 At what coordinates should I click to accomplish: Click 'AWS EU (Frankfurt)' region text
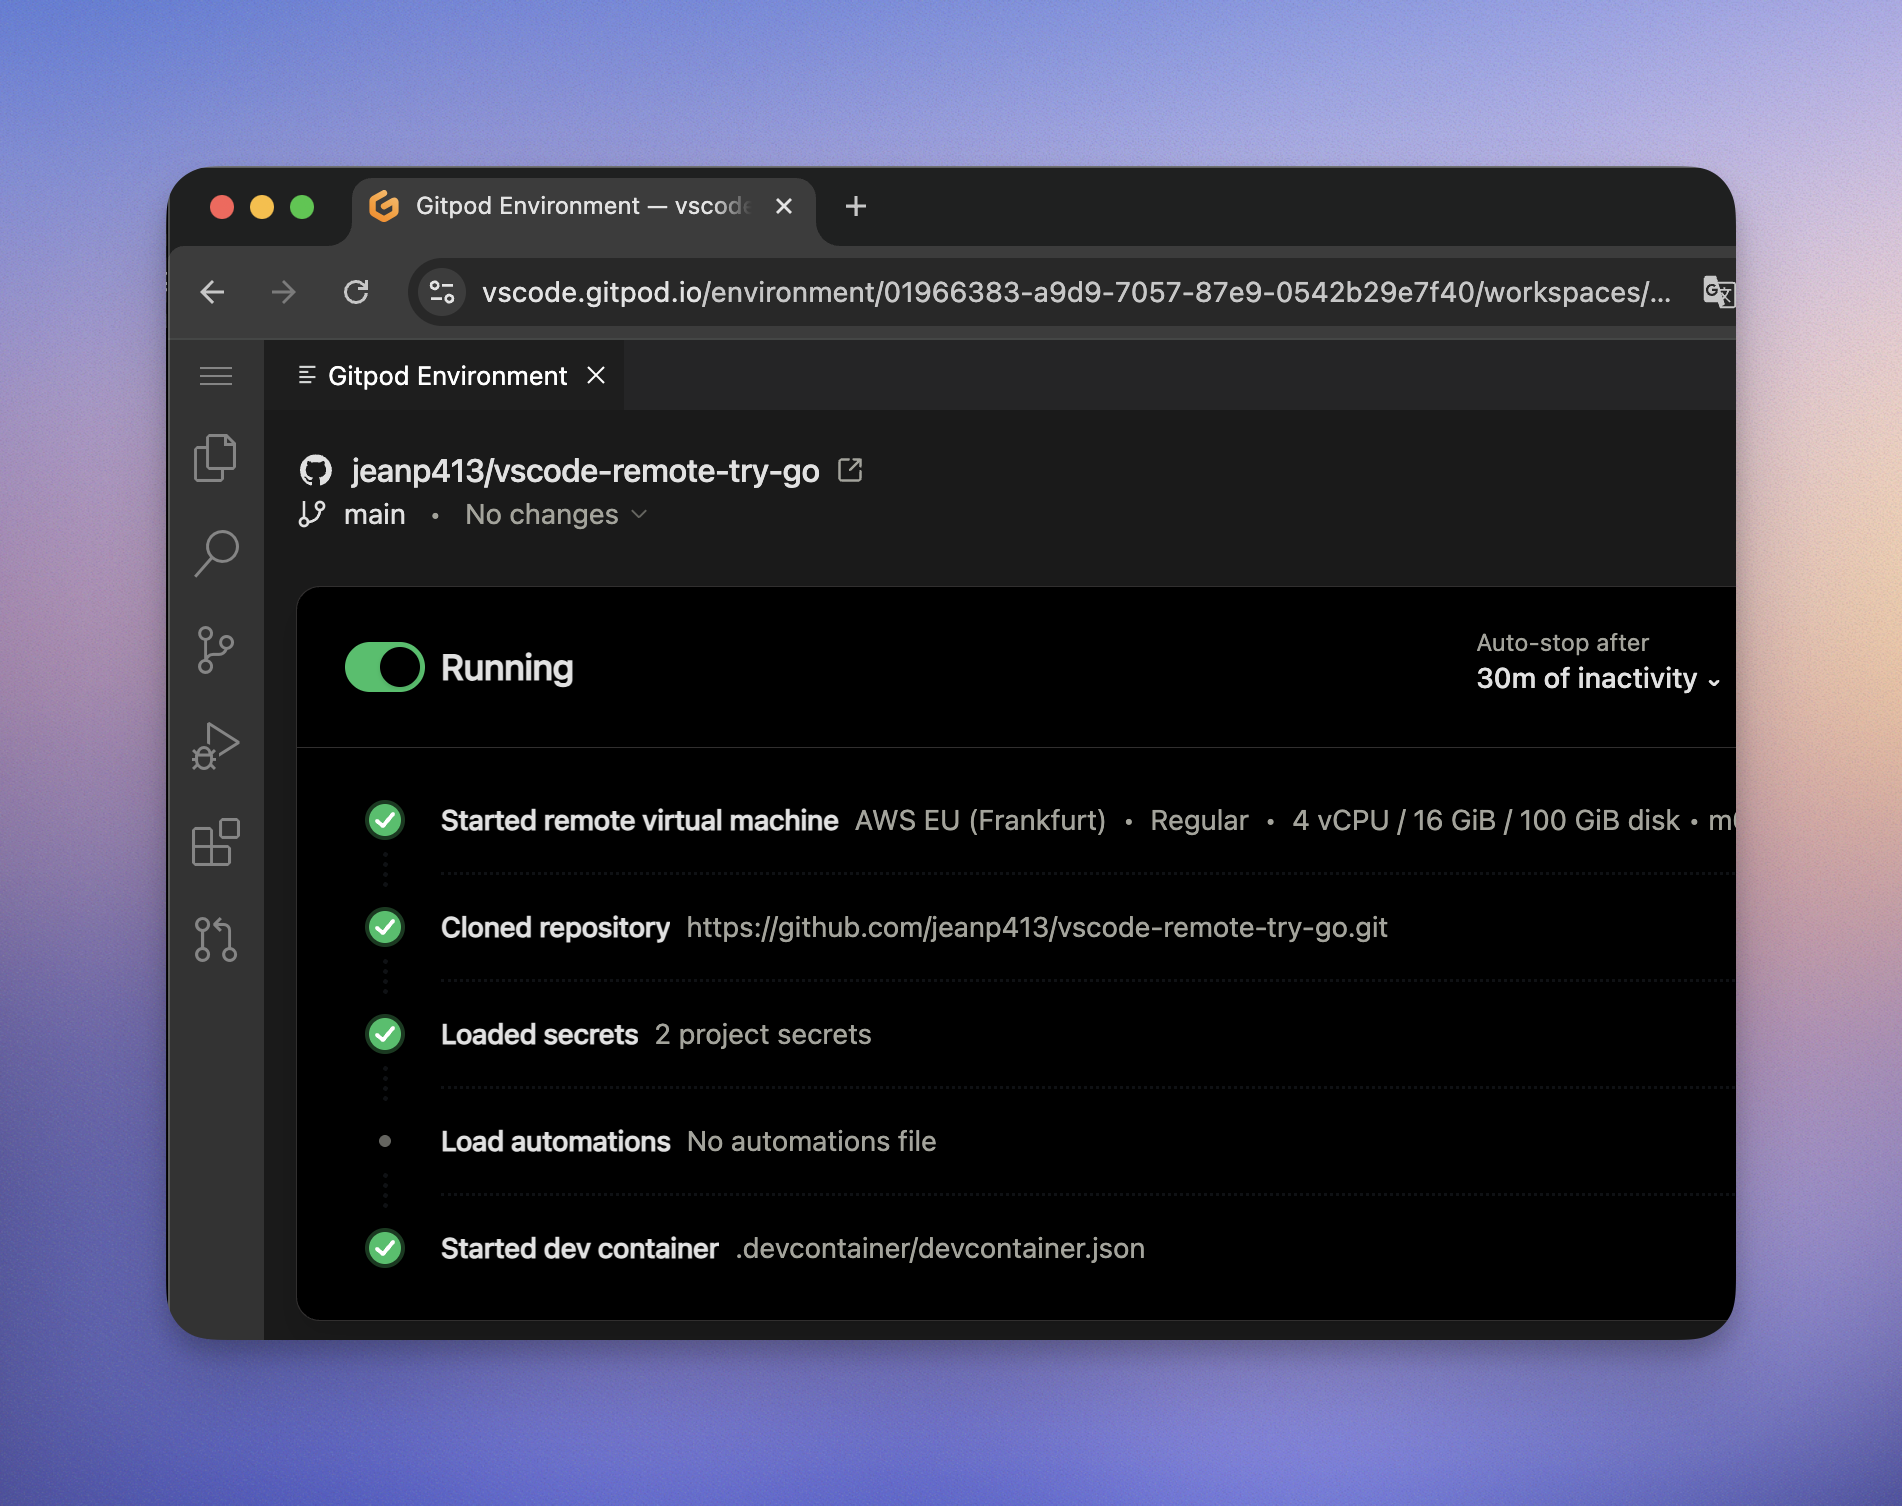point(980,820)
